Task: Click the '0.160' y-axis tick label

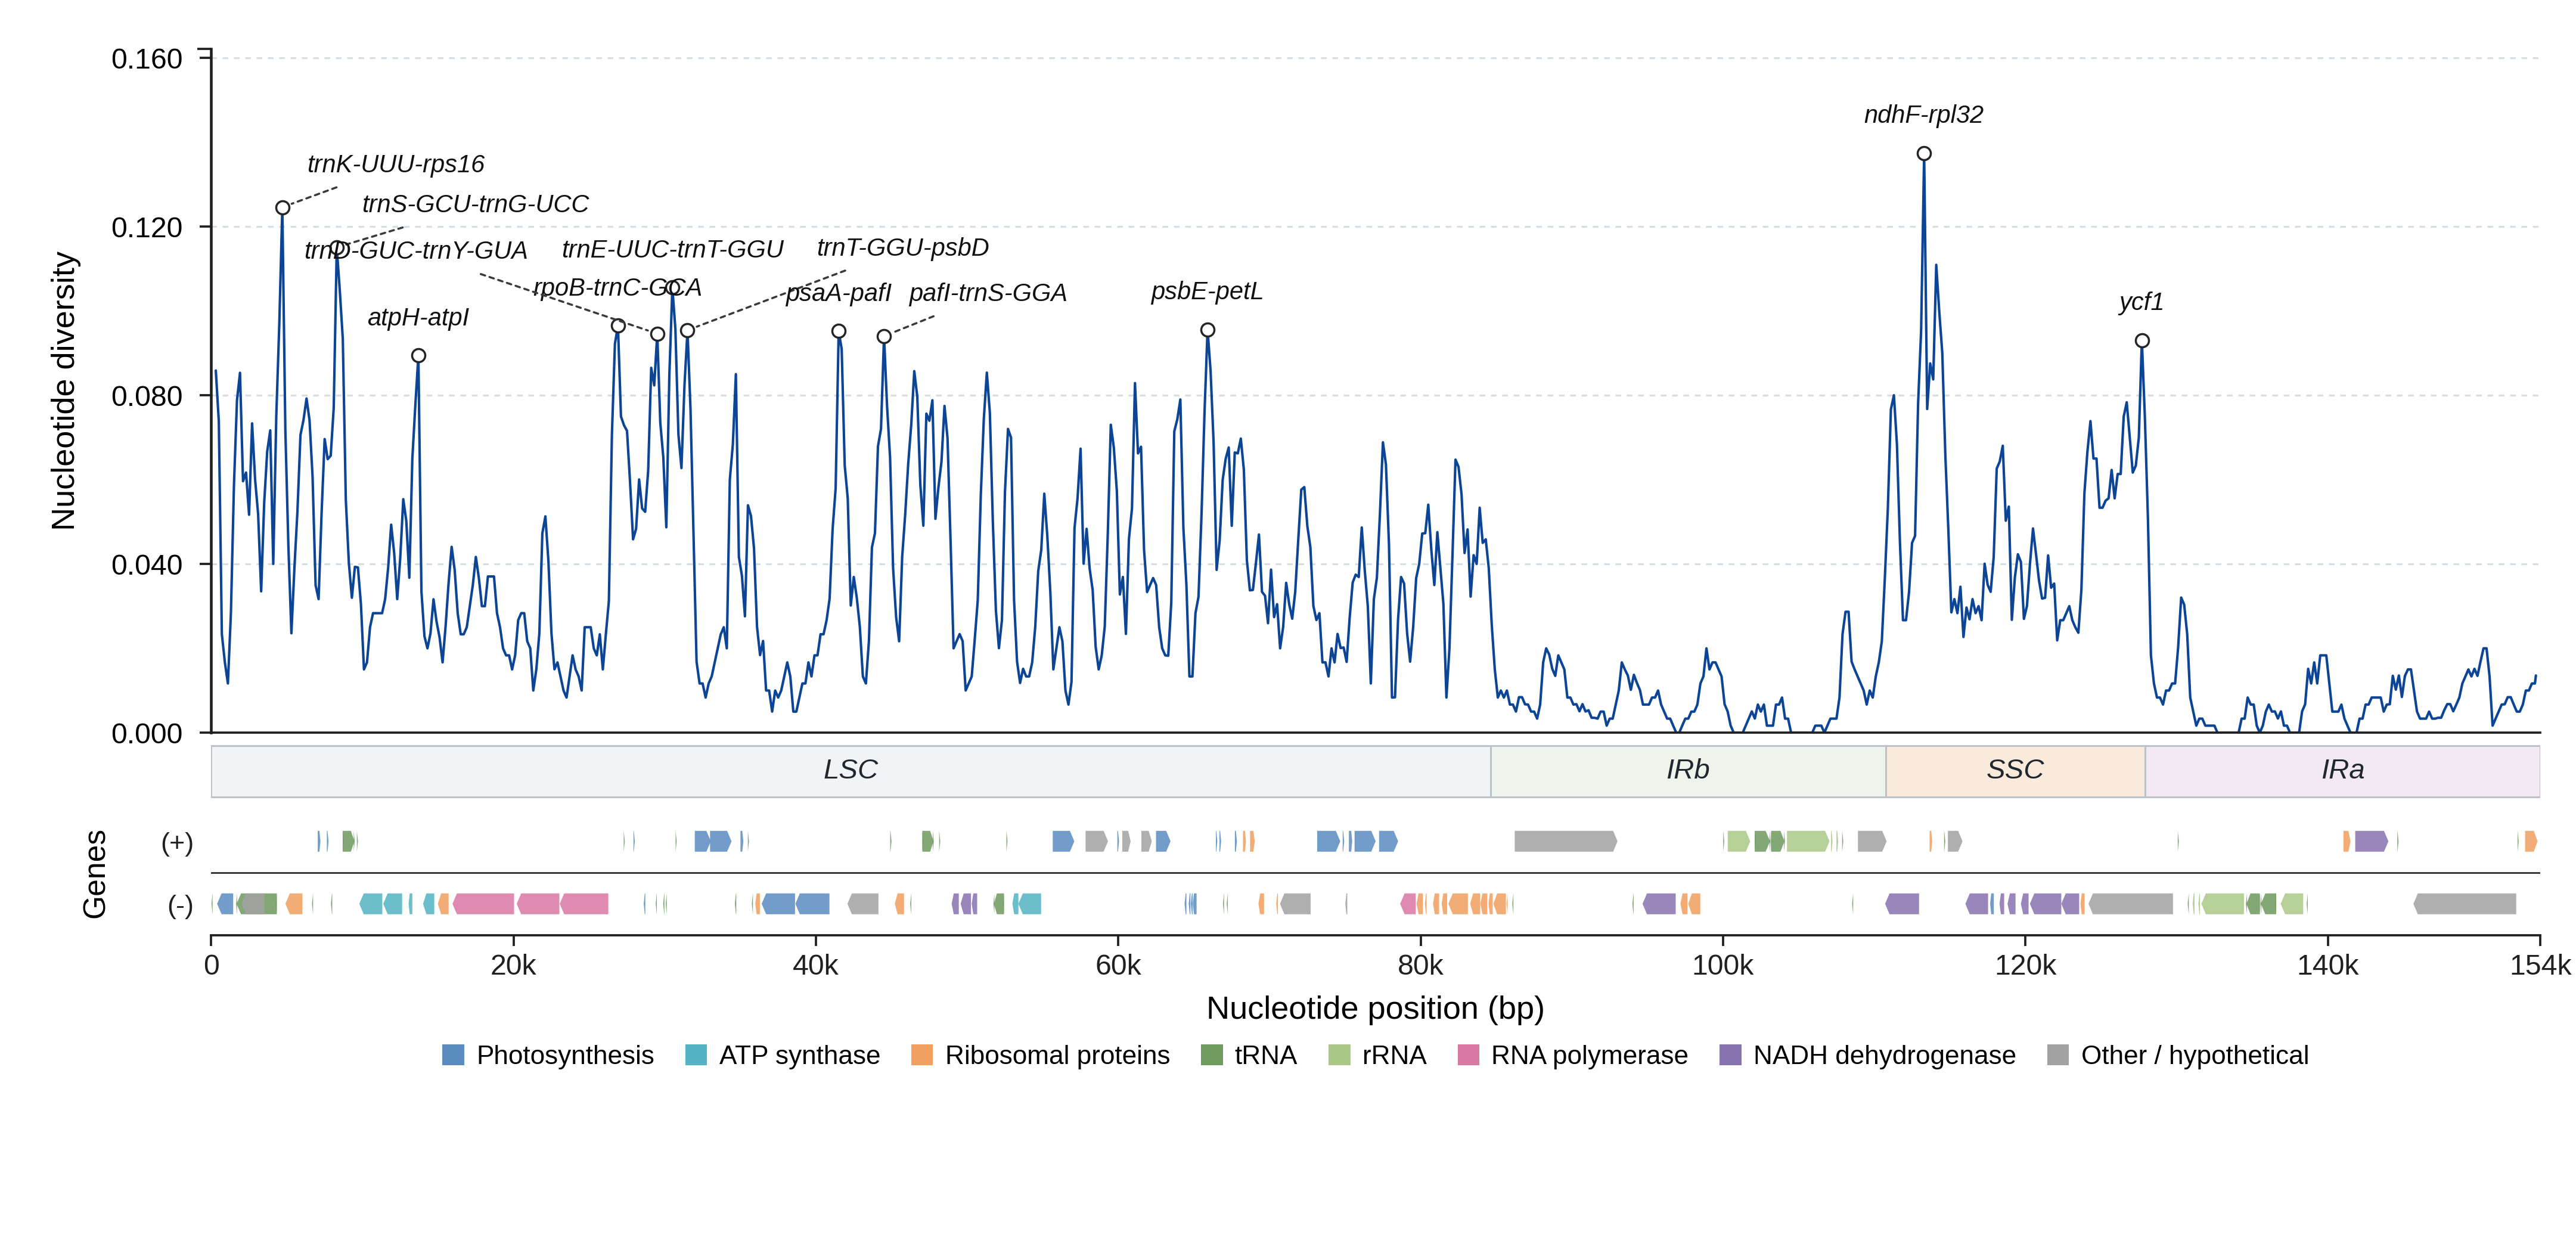Action: pos(147,59)
